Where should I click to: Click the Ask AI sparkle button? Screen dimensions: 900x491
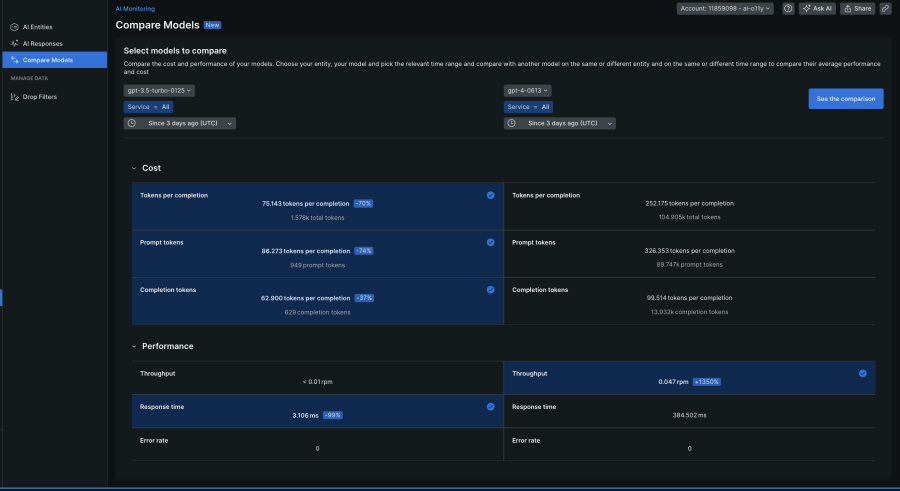point(817,8)
